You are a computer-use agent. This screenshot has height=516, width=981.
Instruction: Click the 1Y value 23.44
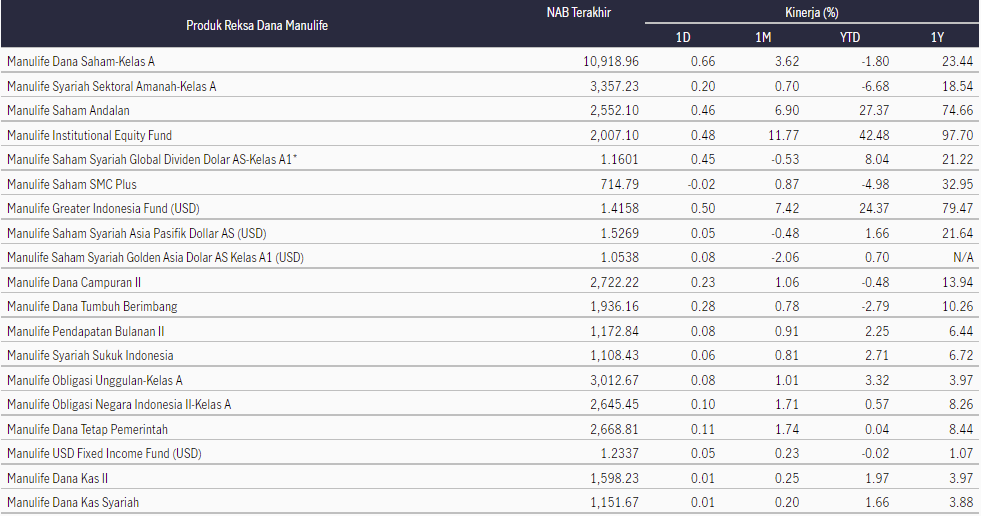point(958,61)
